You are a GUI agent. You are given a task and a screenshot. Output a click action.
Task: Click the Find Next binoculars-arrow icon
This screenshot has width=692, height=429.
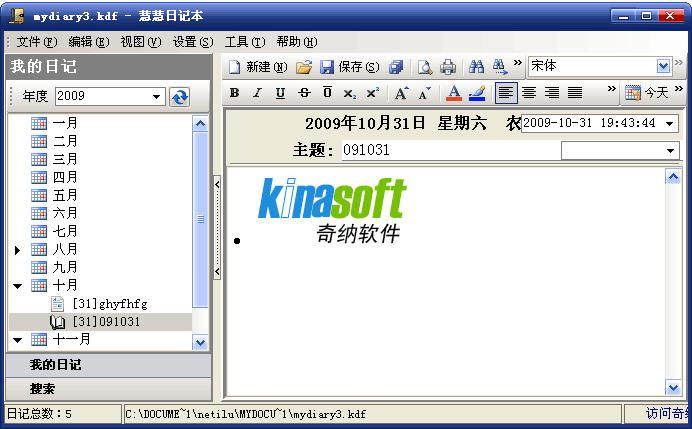pyautogui.click(x=500, y=67)
